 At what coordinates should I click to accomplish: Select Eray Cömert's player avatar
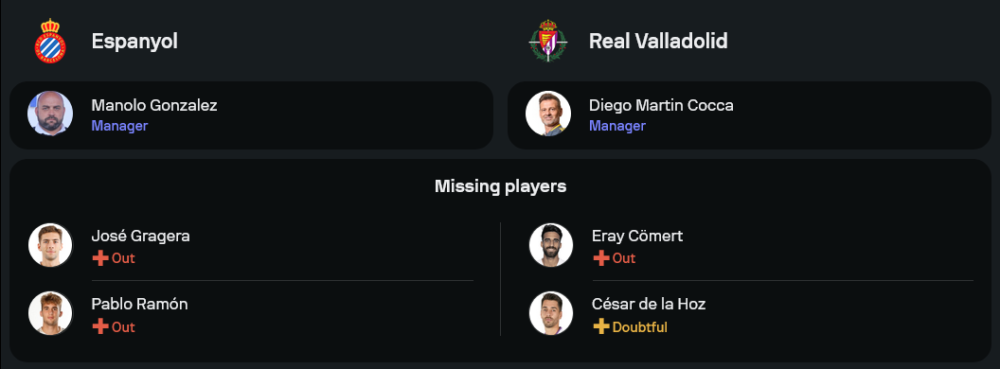tap(551, 245)
